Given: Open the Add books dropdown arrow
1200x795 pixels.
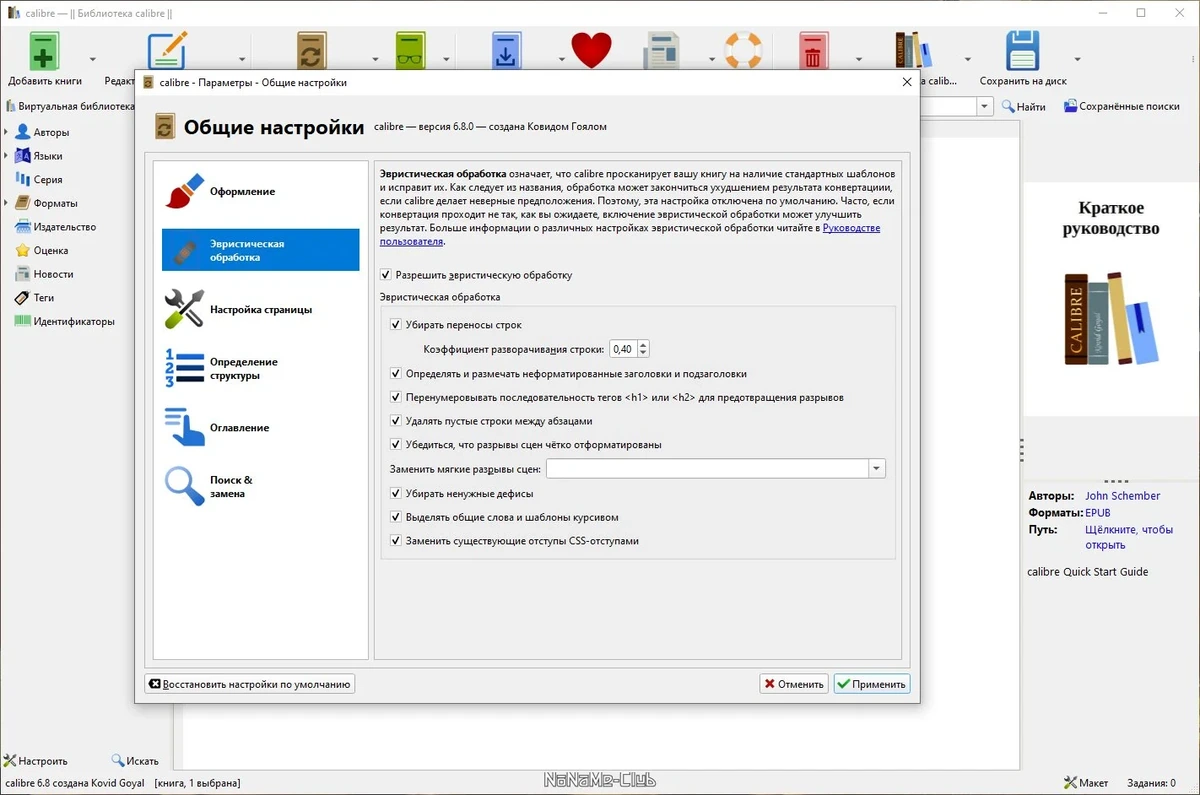Looking at the screenshot, I should pyautogui.click(x=93, y=59).
